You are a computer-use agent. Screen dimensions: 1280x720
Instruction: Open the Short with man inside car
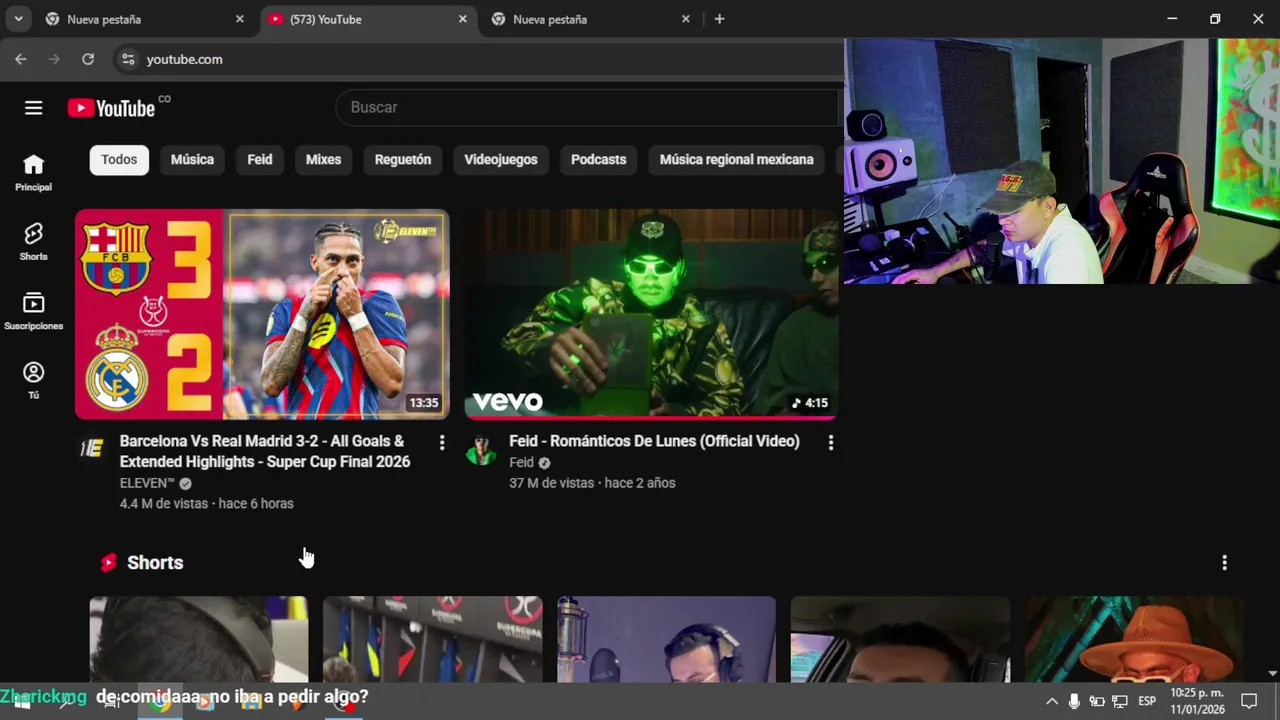click(900, 639)
